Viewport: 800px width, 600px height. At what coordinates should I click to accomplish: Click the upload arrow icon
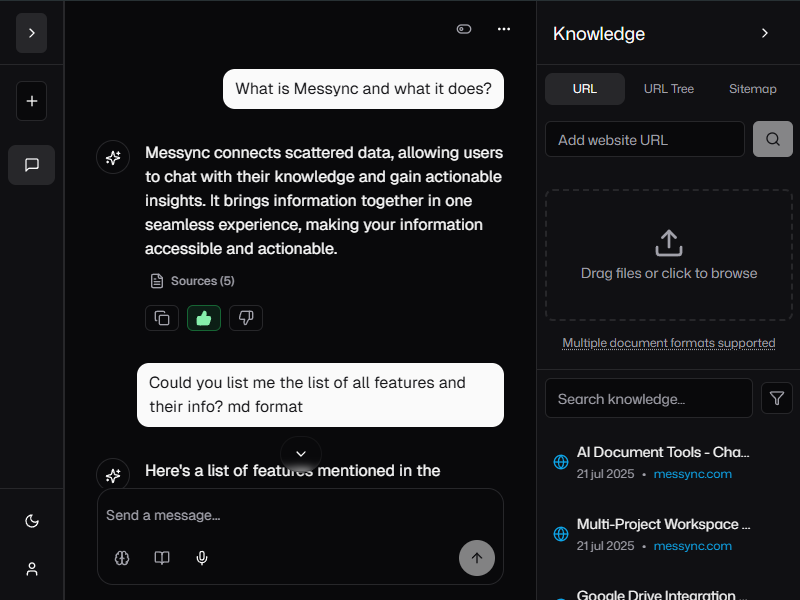[x=668, y=243]
